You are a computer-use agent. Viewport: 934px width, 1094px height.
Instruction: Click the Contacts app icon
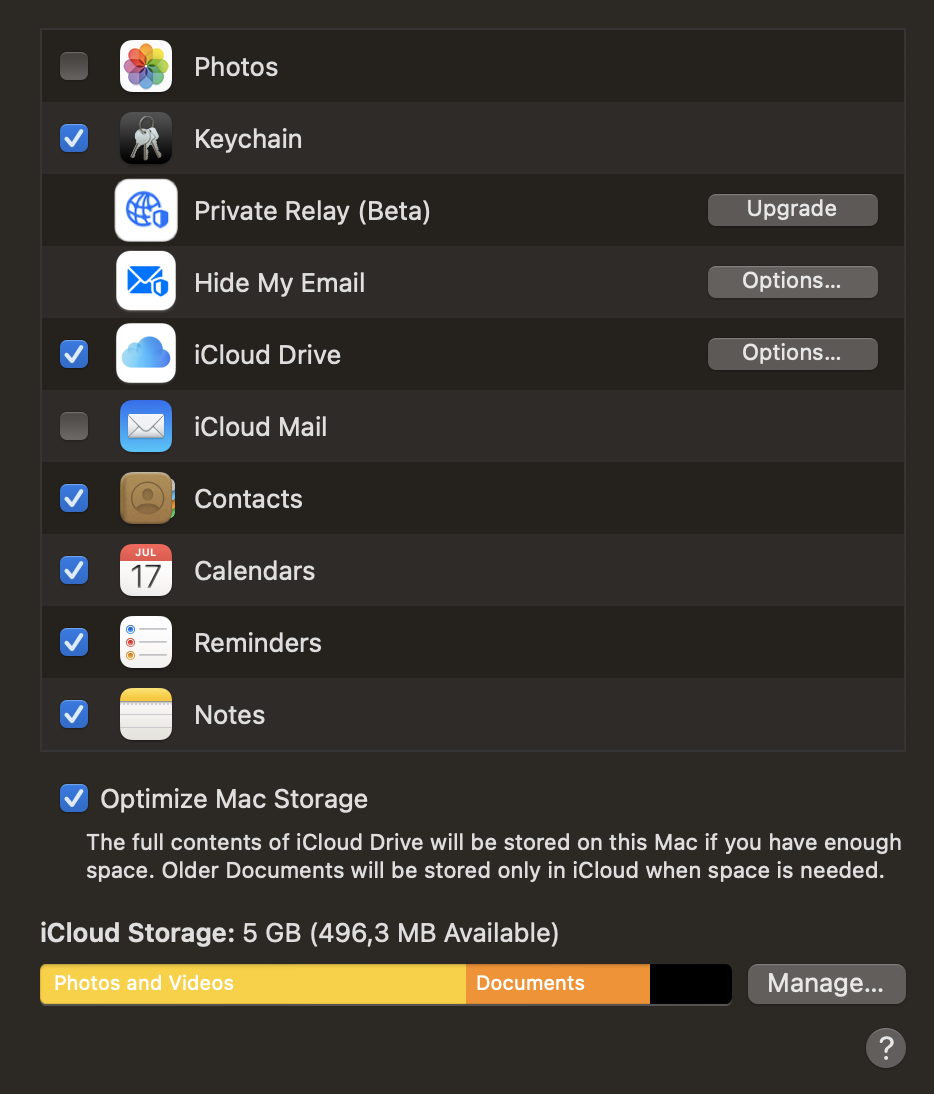pyautogui.click(x=146, y=498)
